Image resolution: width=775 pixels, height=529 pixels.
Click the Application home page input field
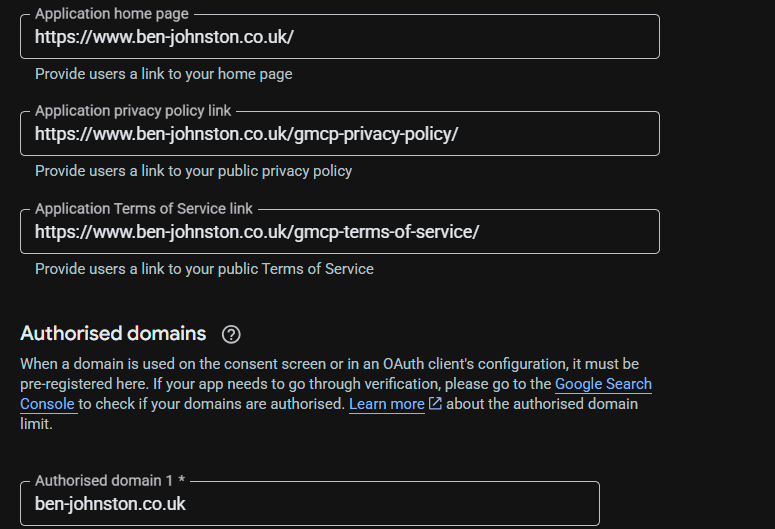click(340, 37)
